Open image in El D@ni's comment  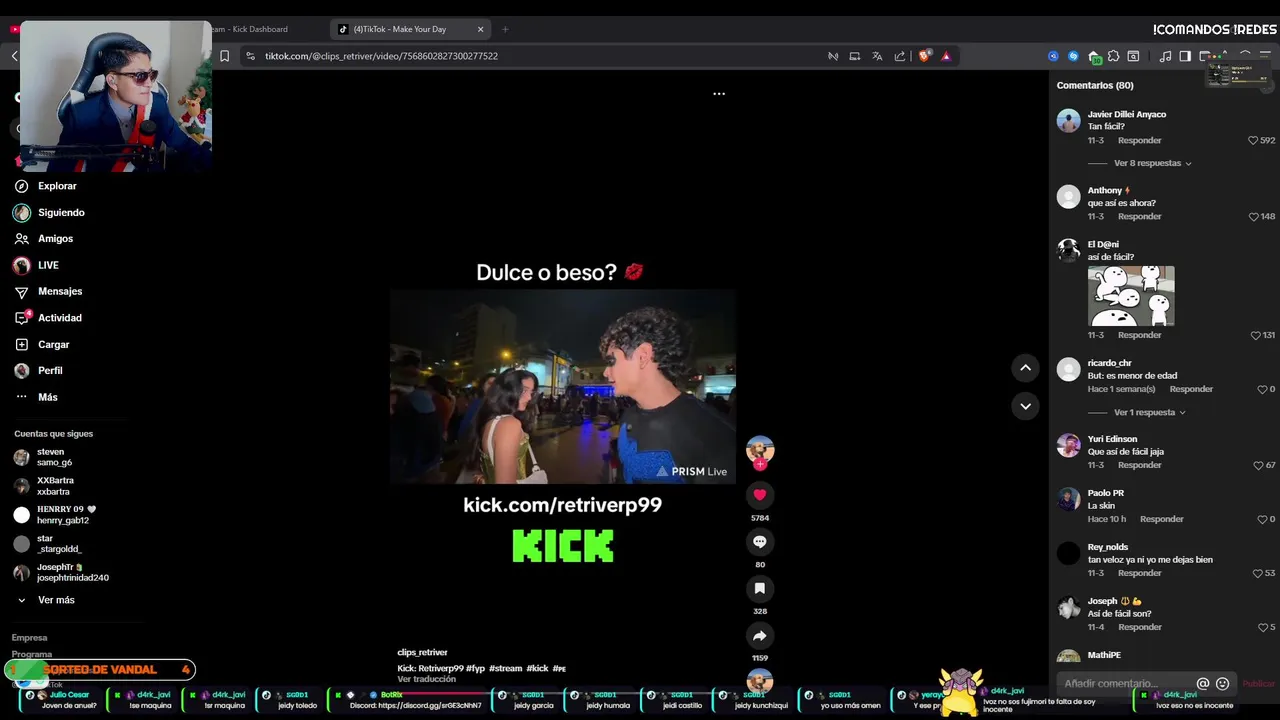click(1131, 295)
